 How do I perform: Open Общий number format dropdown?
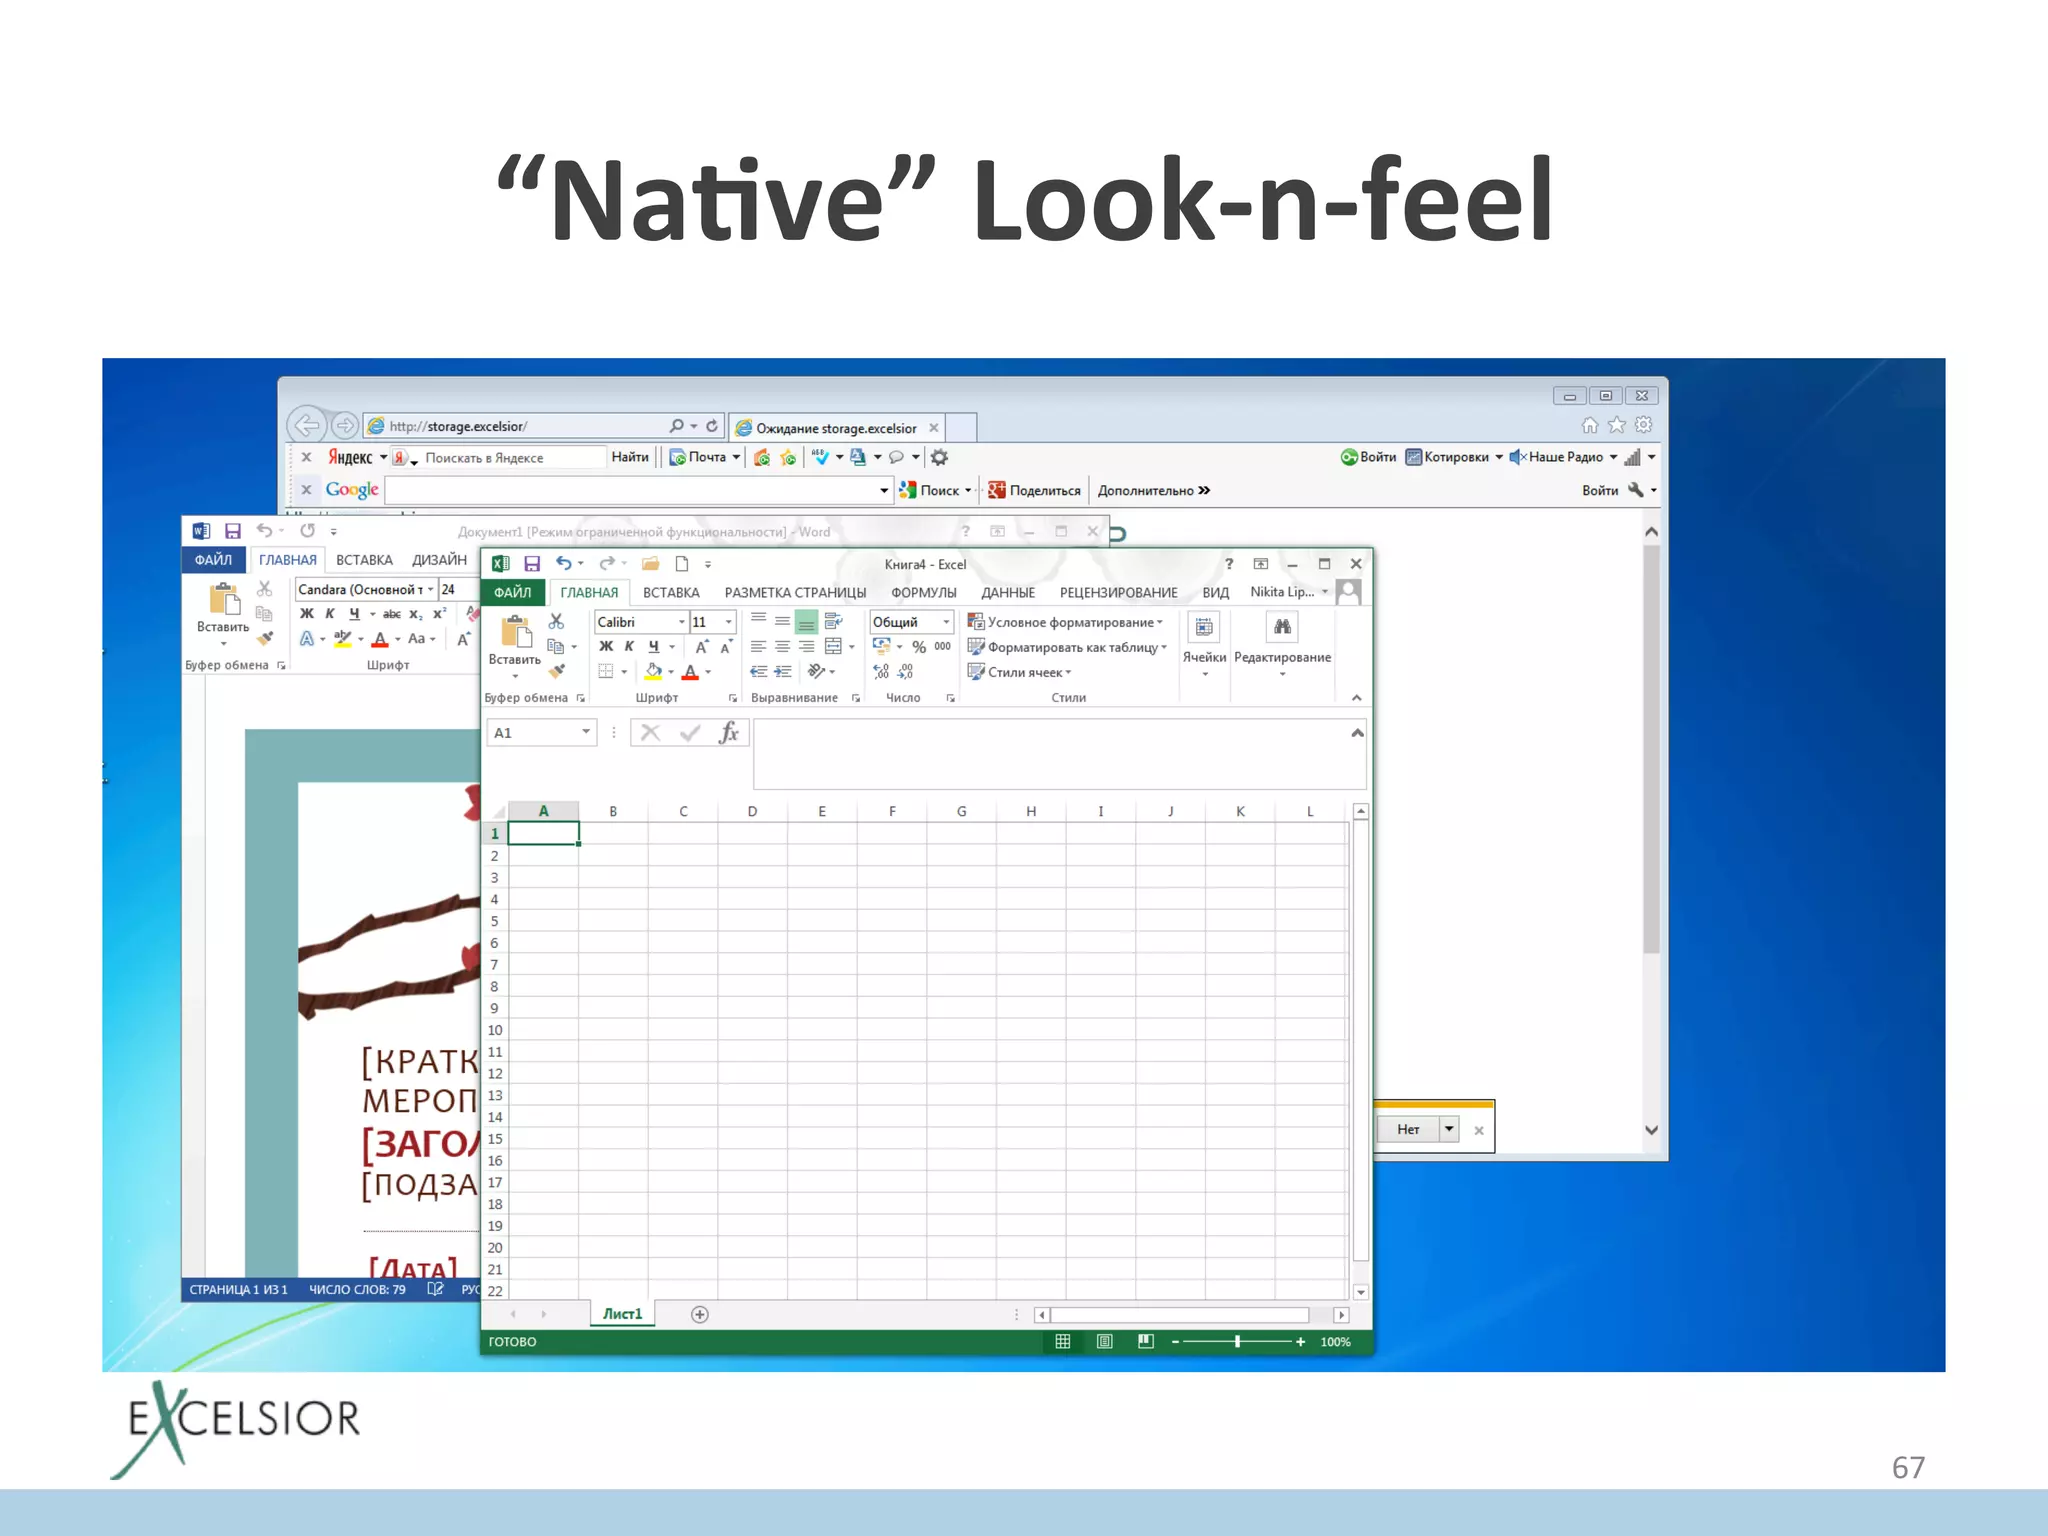pos(946,622)
